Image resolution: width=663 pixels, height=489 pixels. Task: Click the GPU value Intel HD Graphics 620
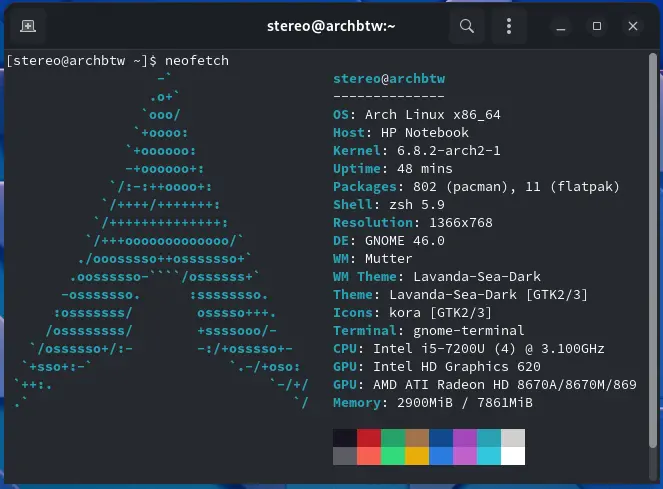[457, 366]
